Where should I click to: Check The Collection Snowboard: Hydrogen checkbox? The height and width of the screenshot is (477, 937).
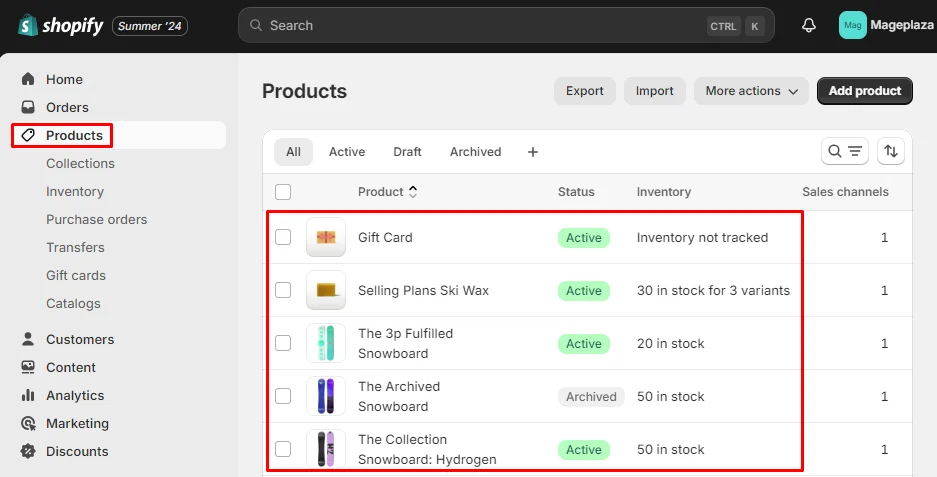tap(283, 449)
